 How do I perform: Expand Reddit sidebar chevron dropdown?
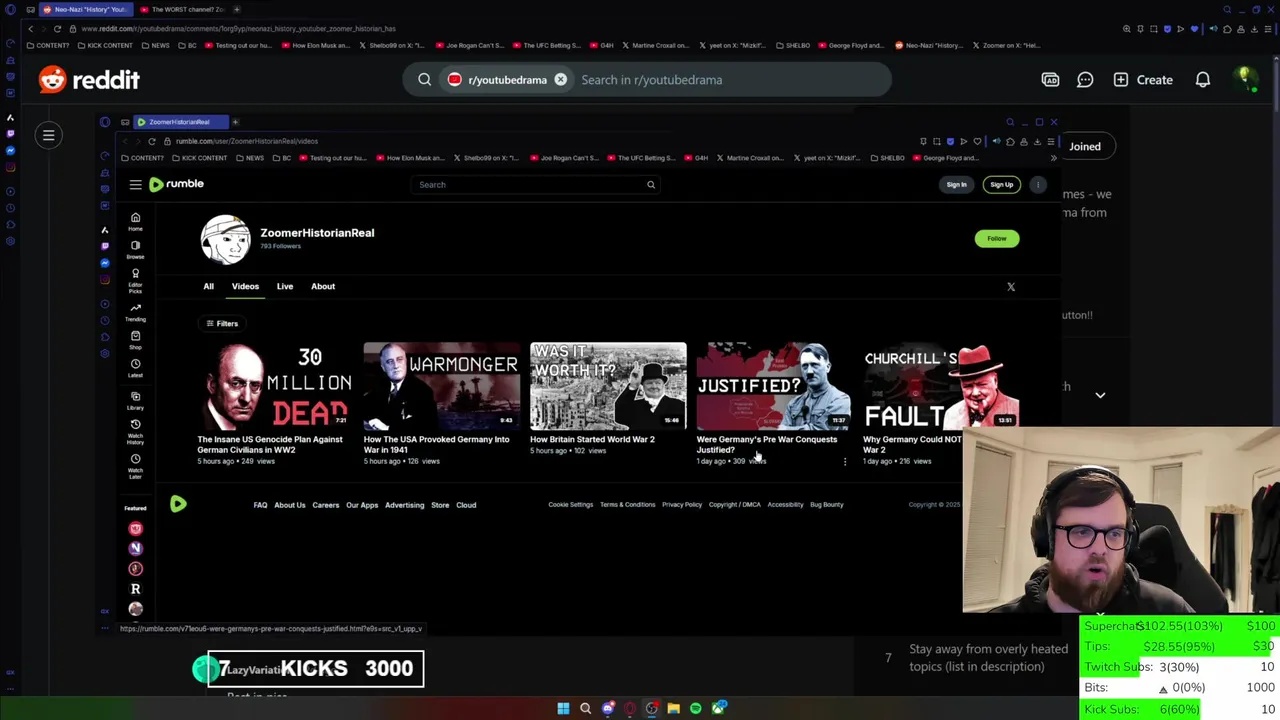coord(1100,395)
